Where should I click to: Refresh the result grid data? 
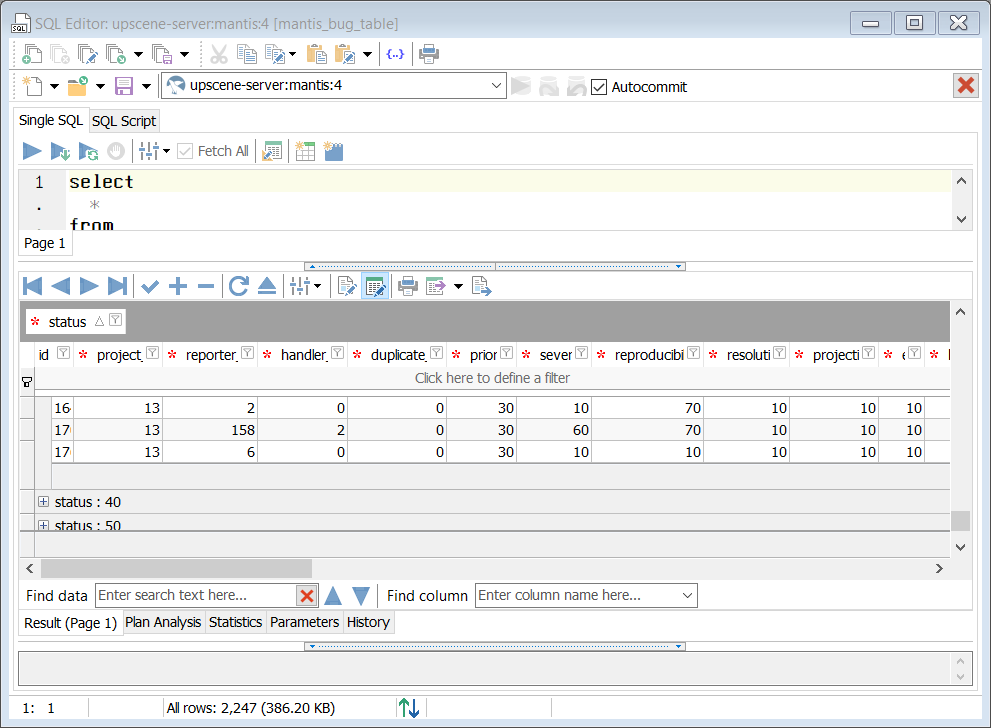[238, 286]
